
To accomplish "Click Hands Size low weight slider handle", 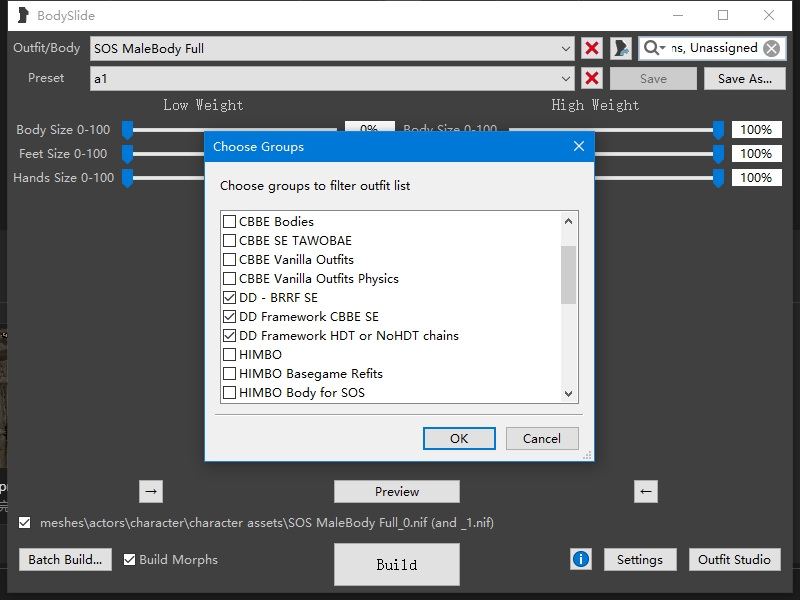I will [128, 179].
